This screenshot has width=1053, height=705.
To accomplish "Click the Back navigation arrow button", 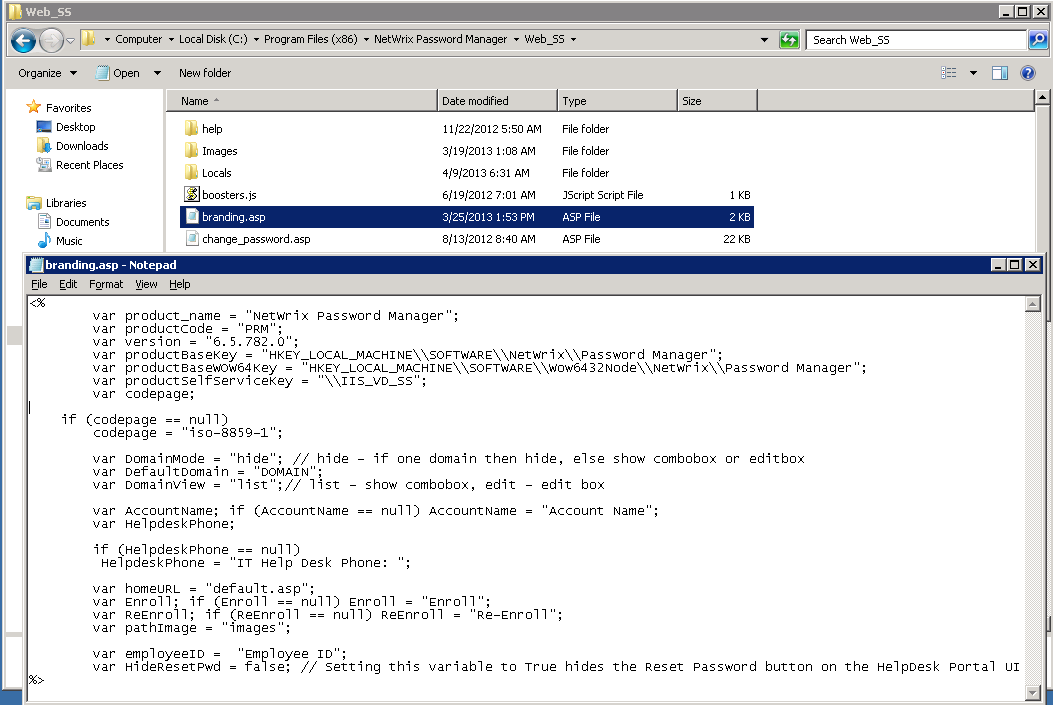I will pos(23,40).
